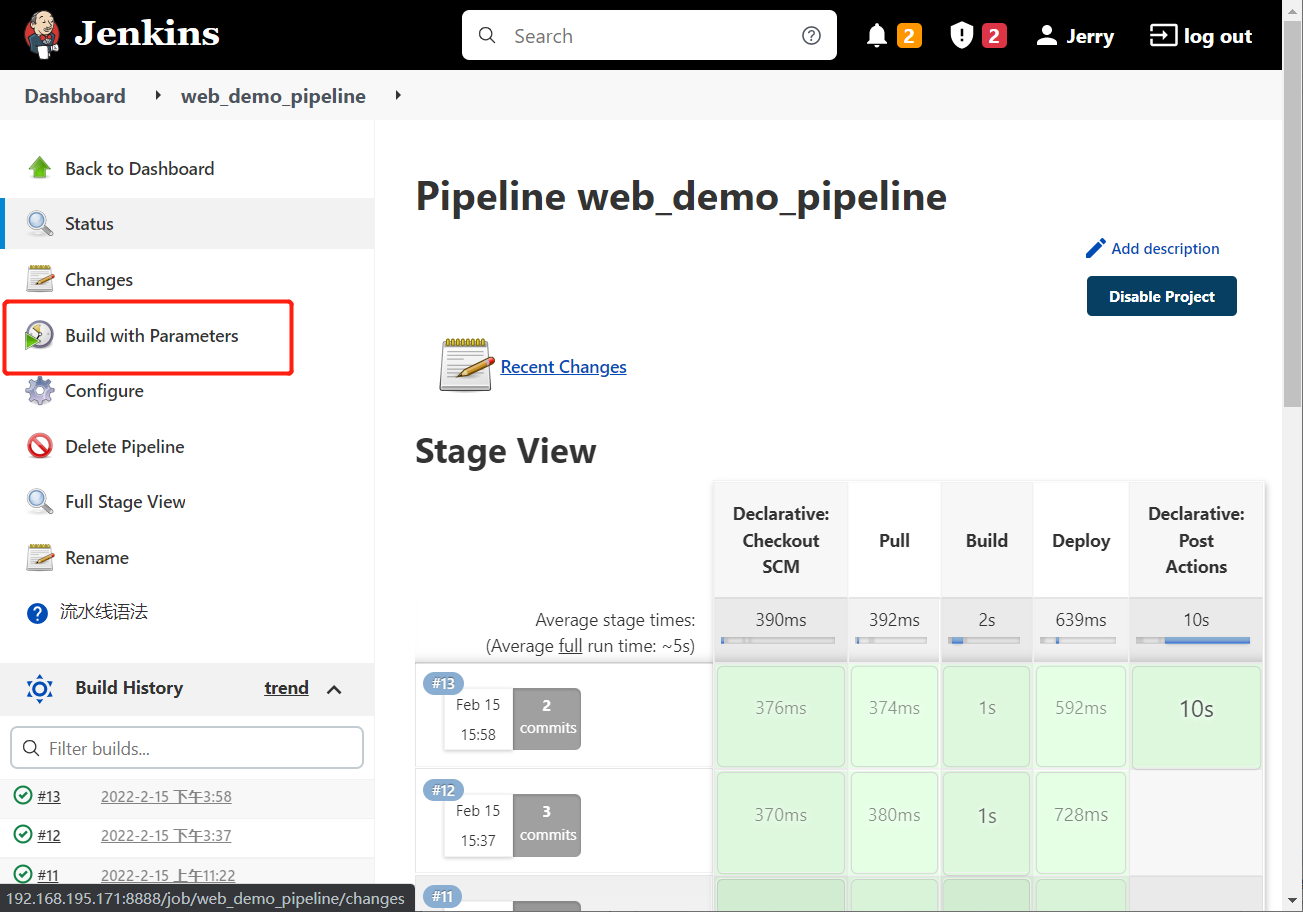1303x912 pixels.
Task: Open security warnings shield icon
Action: pos(961,36)
